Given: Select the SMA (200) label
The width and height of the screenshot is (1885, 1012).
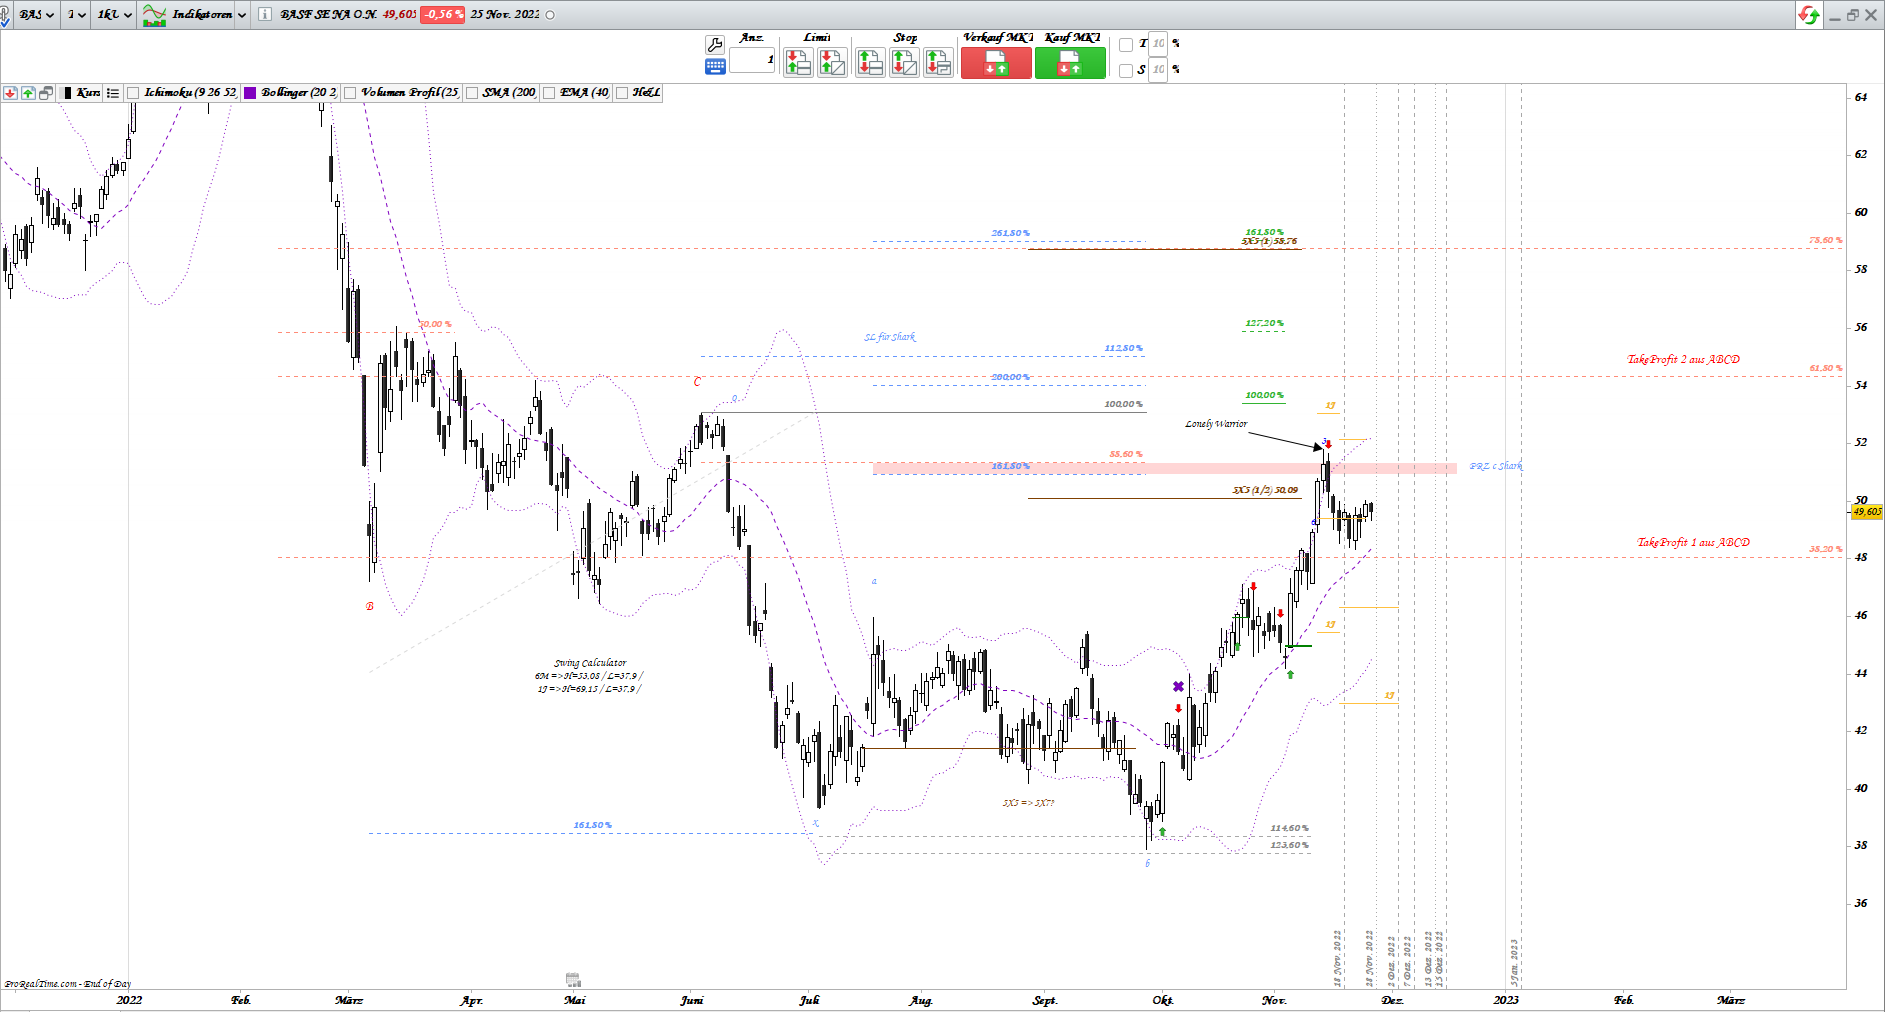Looking at the screenshot, I should [x=509, y=93].
